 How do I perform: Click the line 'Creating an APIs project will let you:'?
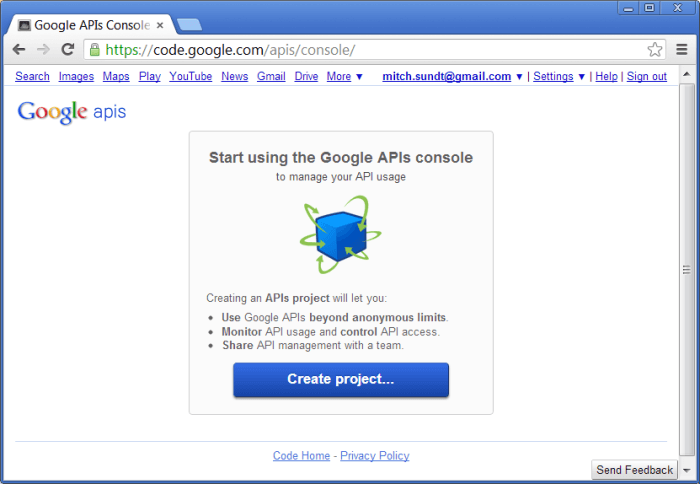click(x=296, y=298)
